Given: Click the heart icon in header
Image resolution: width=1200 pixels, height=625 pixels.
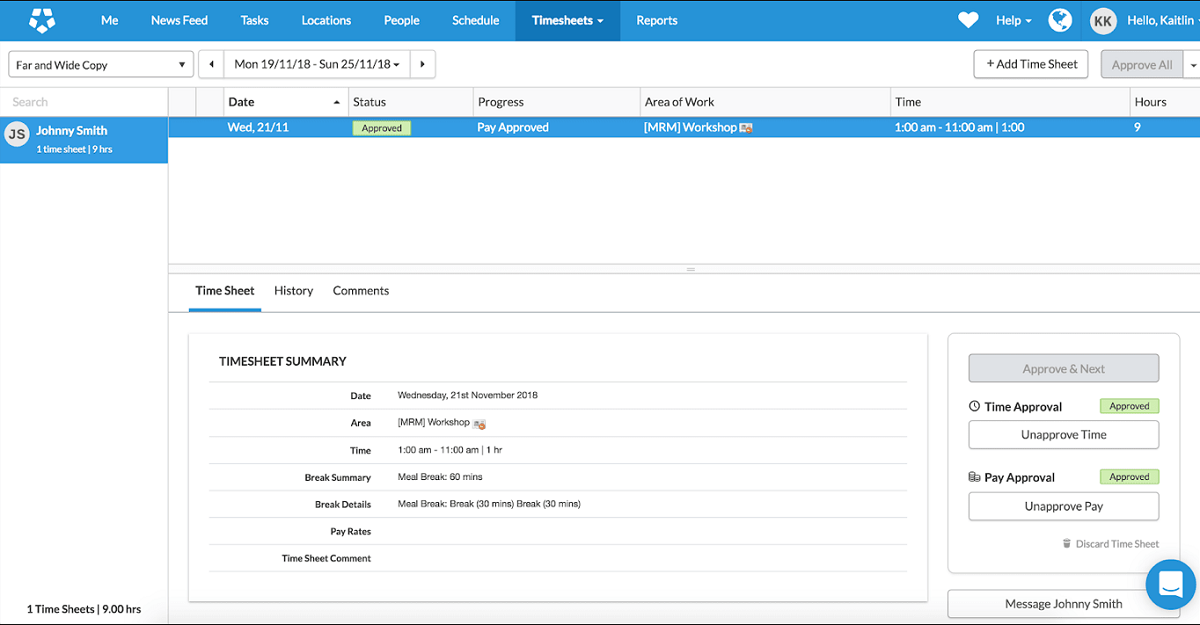Looking at the screenshot, I should coord(968,20).
